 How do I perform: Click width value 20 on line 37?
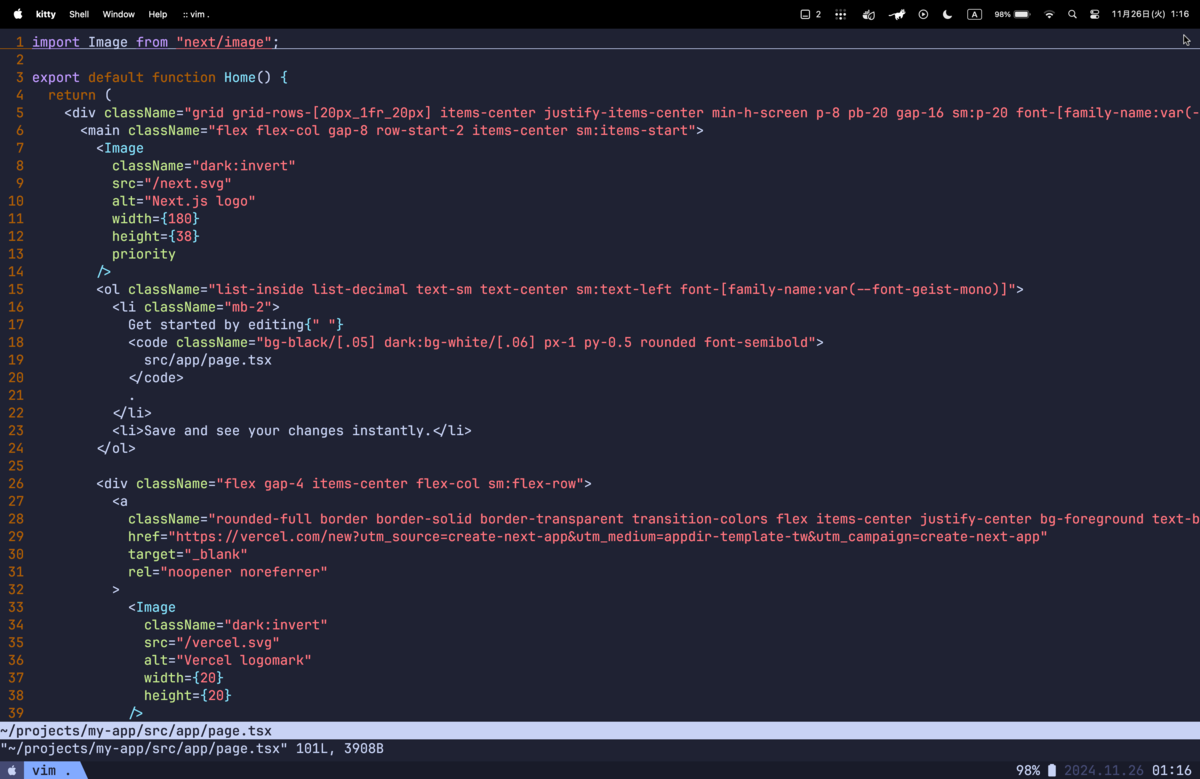pyautogui.click(x=208, y=678)
